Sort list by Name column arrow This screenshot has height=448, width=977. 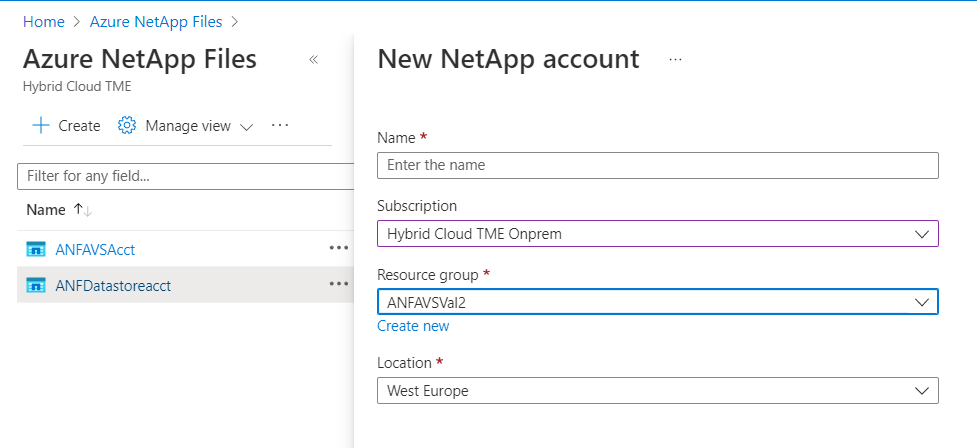pyautogui.click(x=83, y=210)
